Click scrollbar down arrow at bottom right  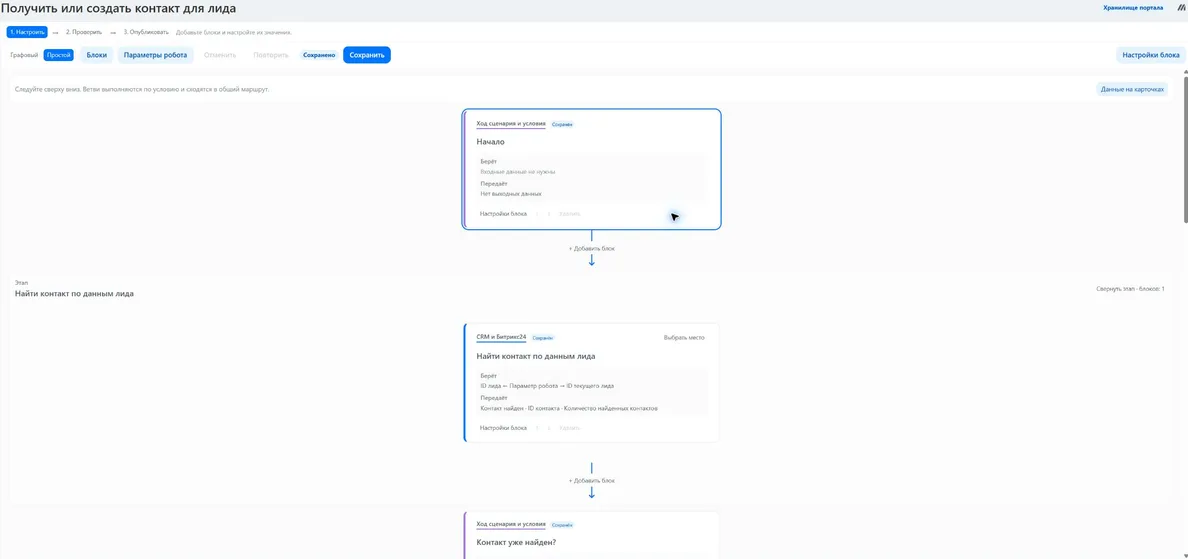1185,554
